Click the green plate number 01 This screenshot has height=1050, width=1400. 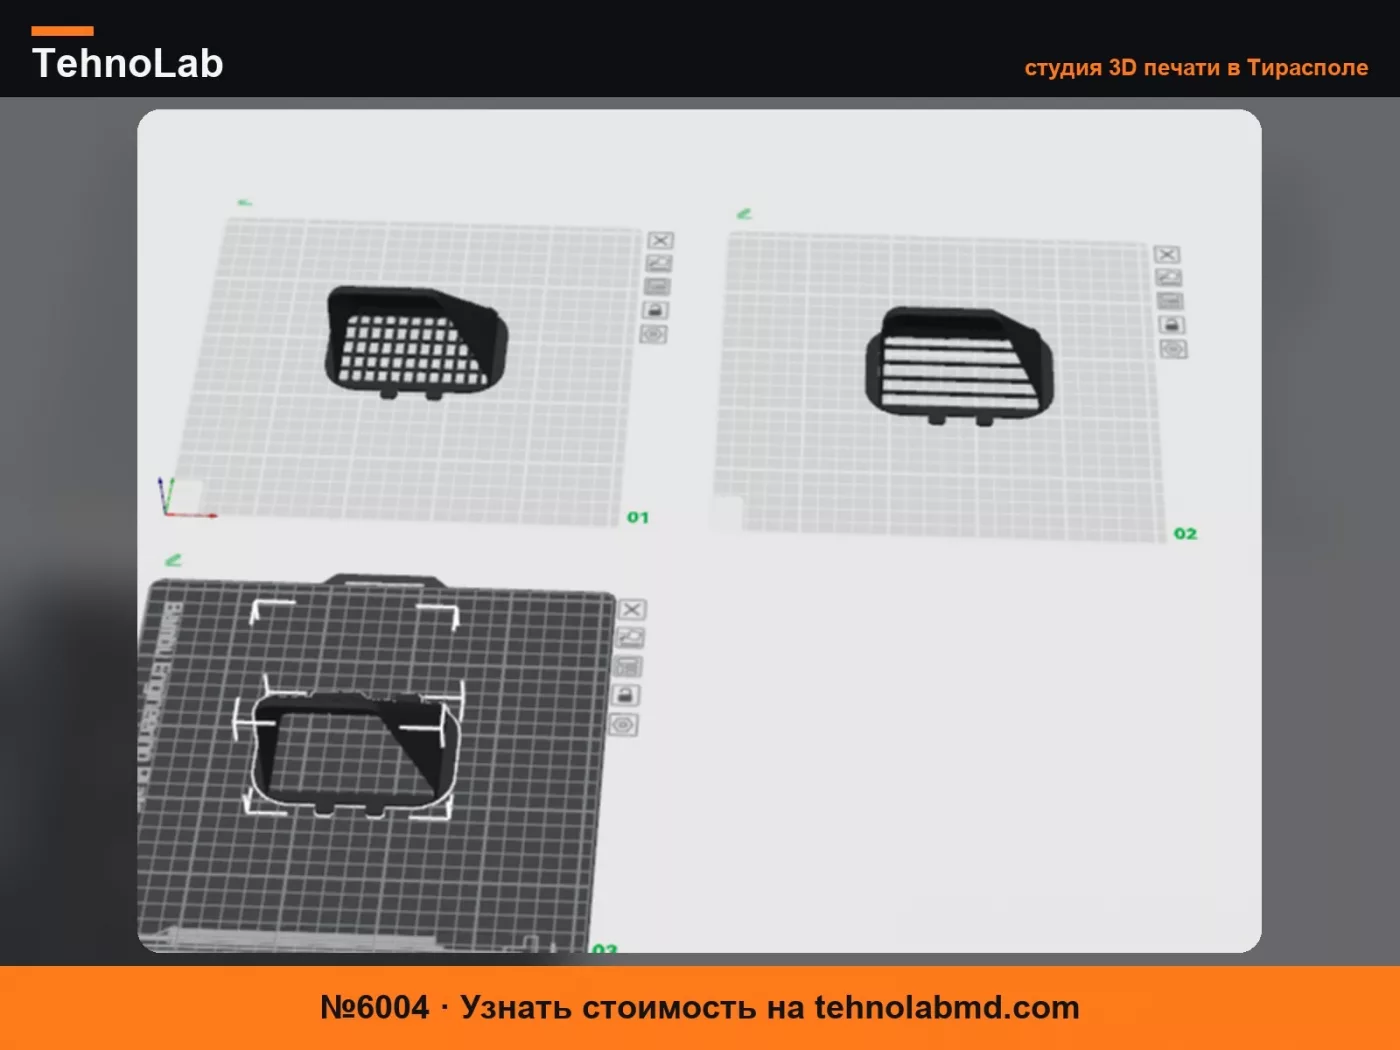click(638, 517)
